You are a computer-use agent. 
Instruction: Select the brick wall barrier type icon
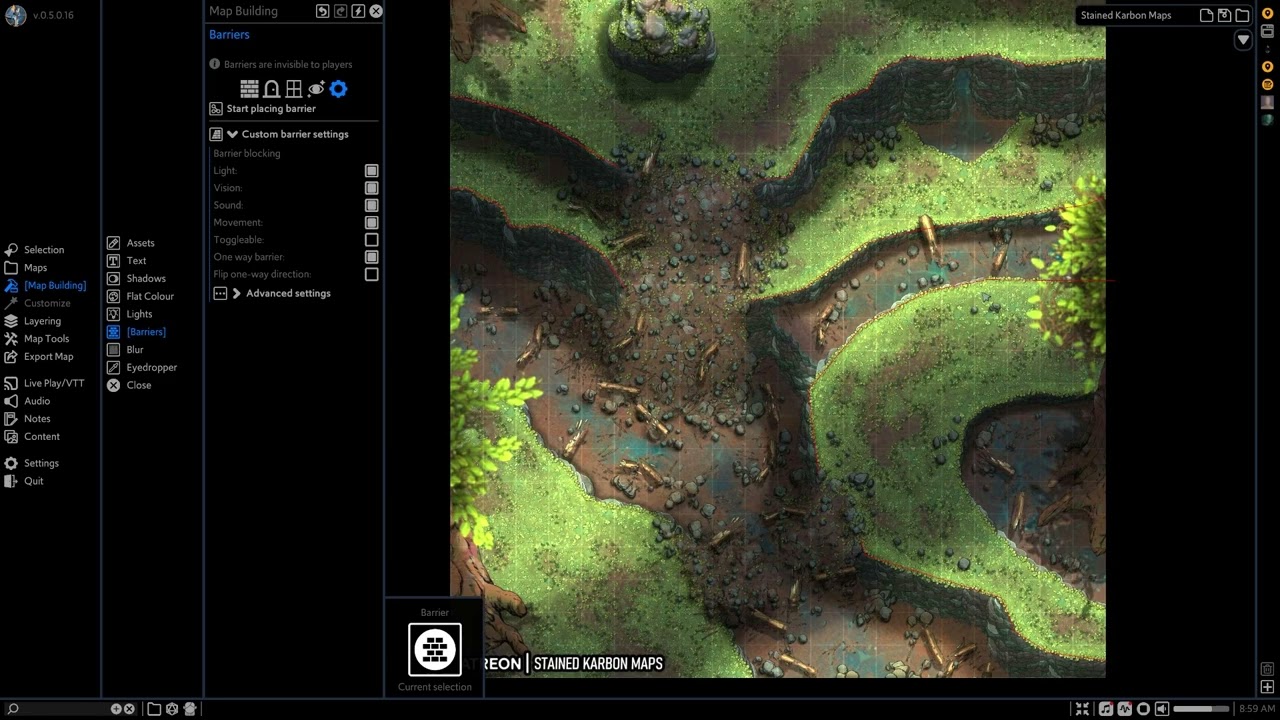click(x=249, y=89)
